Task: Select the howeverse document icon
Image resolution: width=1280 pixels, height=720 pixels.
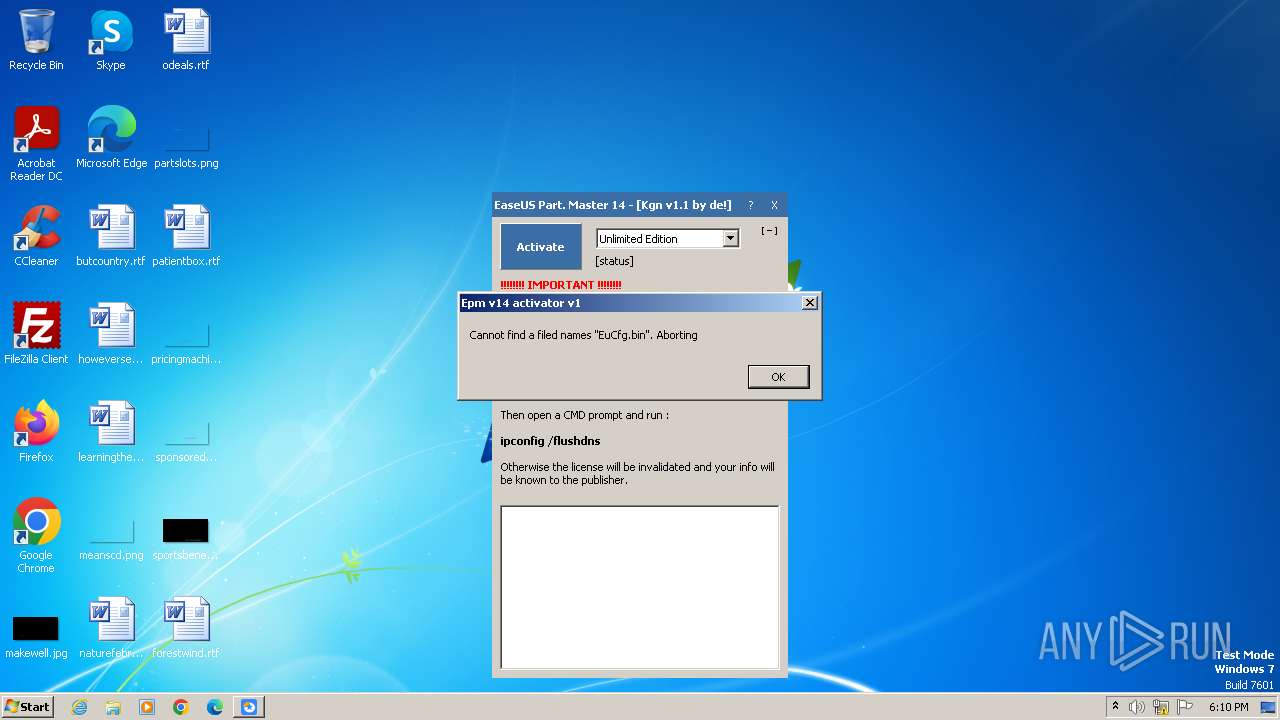Action: pyautogui.click(x=111, y=334)
